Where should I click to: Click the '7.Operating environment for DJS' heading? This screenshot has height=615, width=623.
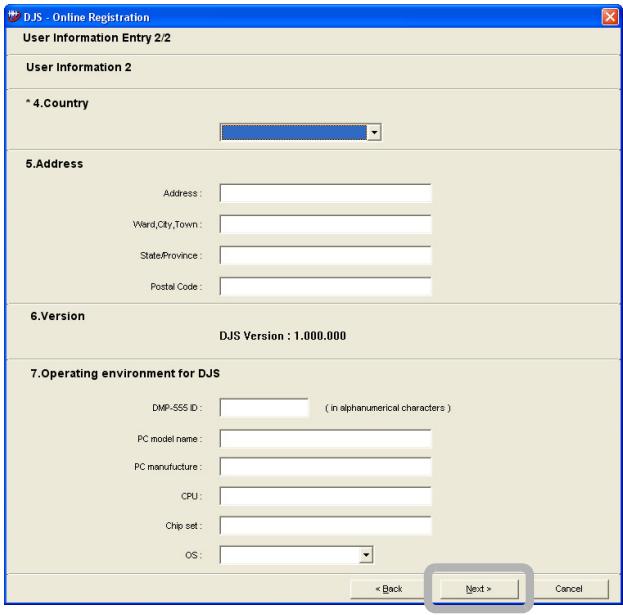125,374
